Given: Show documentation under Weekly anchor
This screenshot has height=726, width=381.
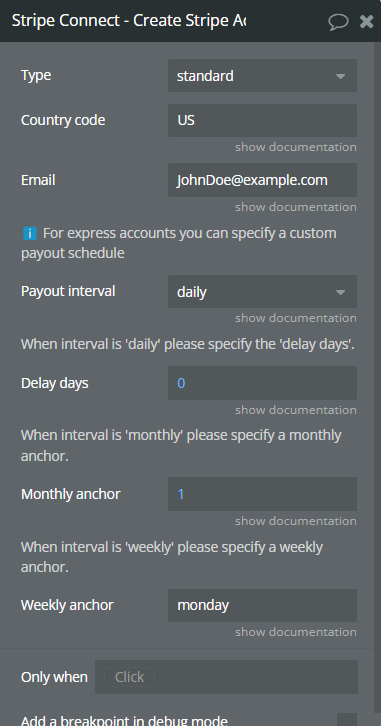Looking at the screenshot, I should 296,632.
